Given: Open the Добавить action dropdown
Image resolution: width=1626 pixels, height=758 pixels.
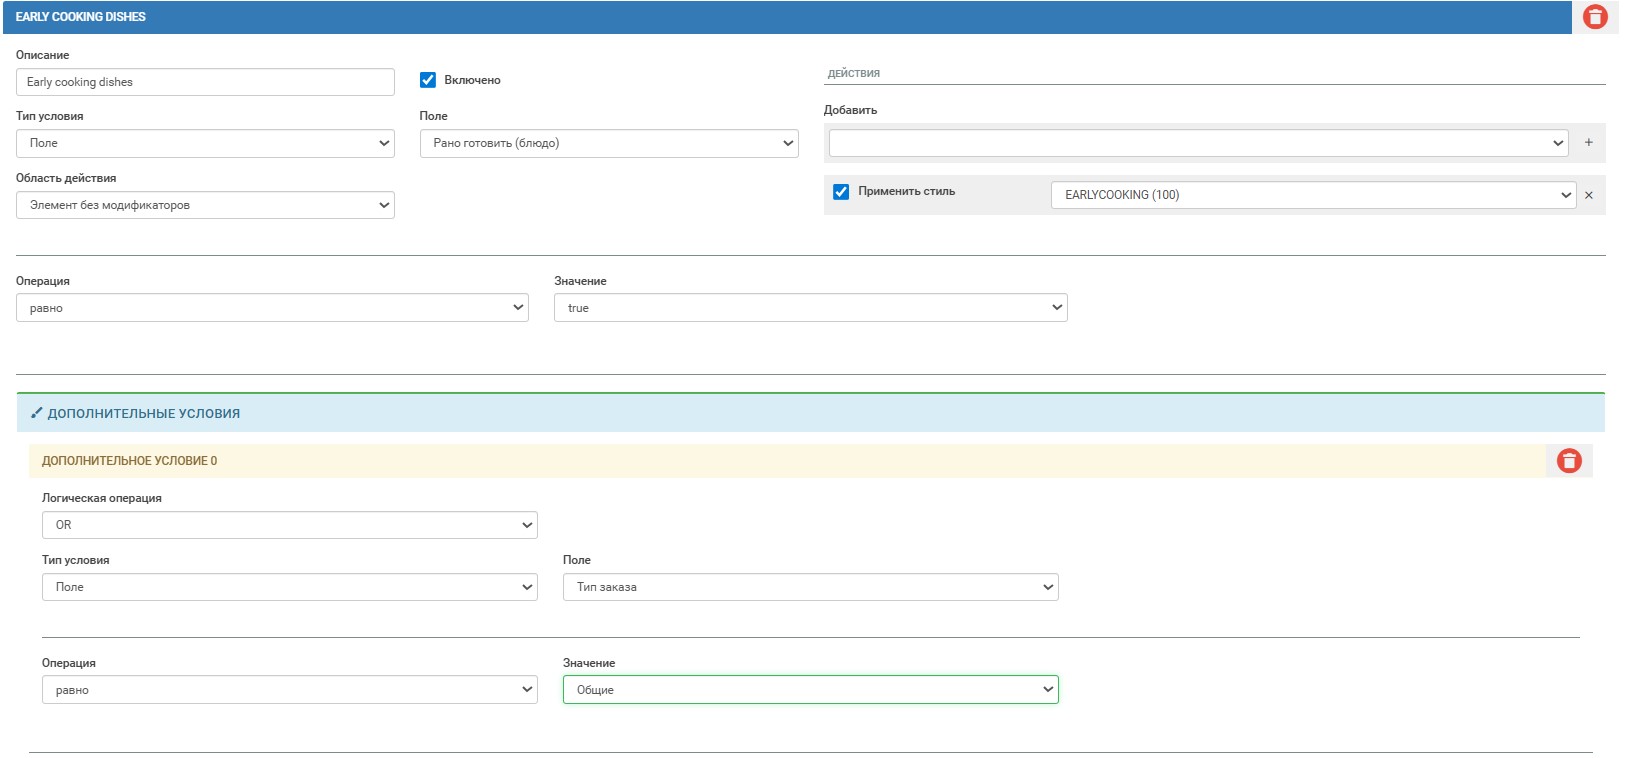Looking at the screenshot, I should click(x=1197, y=144).
